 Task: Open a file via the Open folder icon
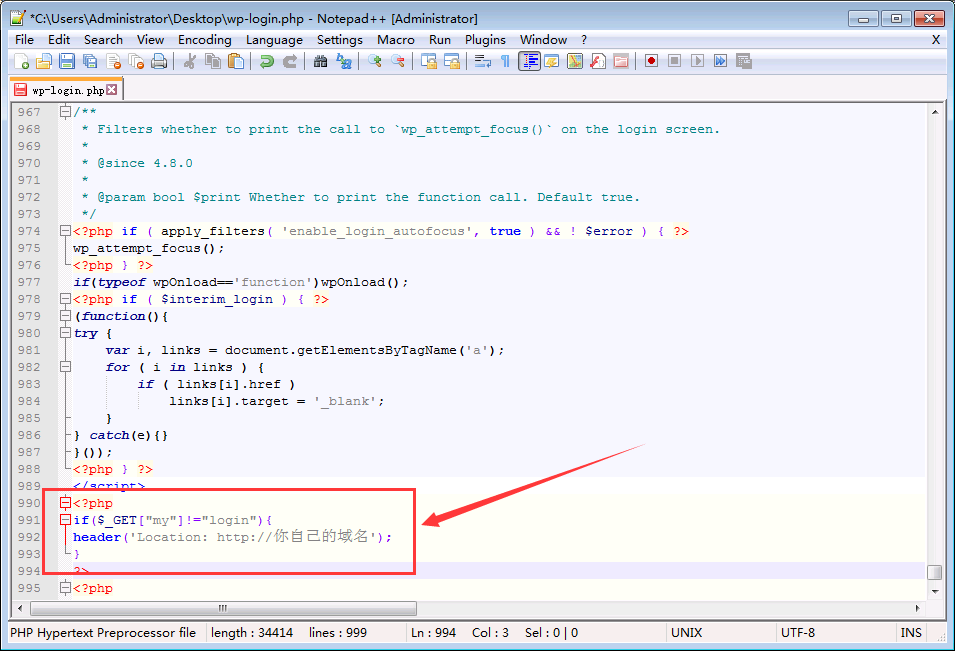tap(44, 62)
